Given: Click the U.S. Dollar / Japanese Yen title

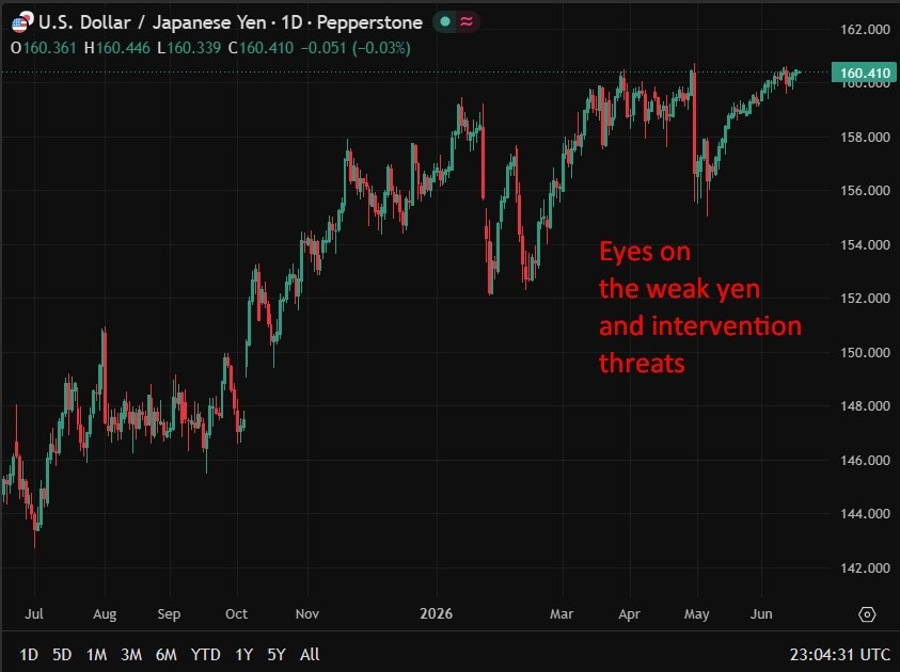Looking at the screenshot, I should 152,22.
